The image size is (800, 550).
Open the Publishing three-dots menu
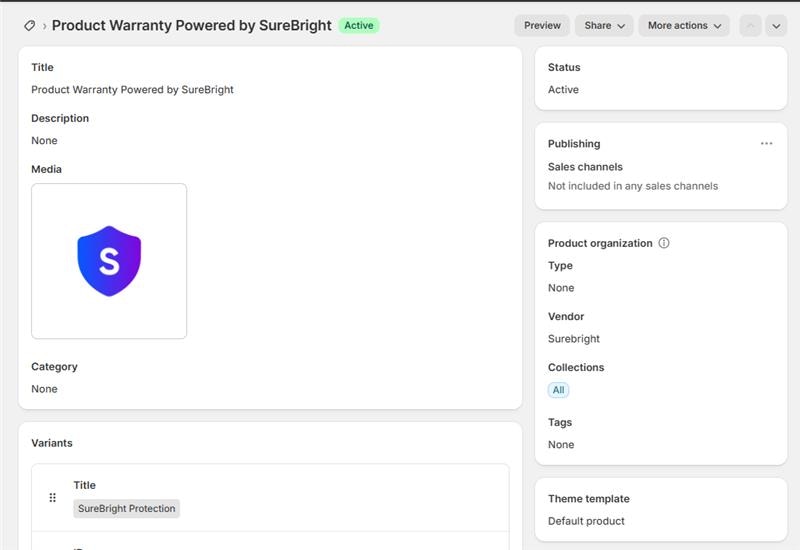click(x=766, y=143)
